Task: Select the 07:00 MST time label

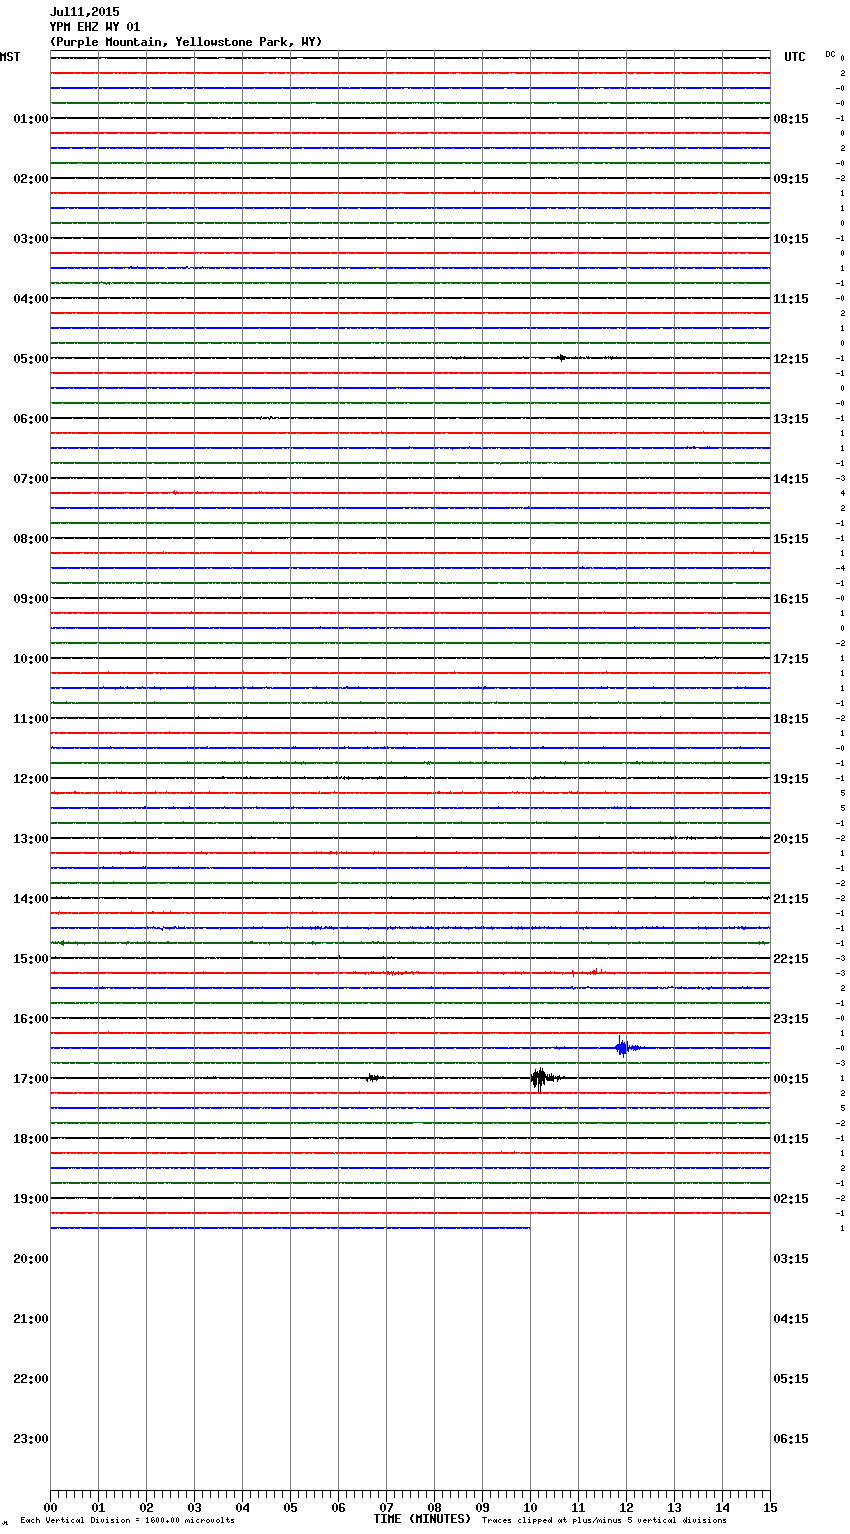Action: [31, 479]
